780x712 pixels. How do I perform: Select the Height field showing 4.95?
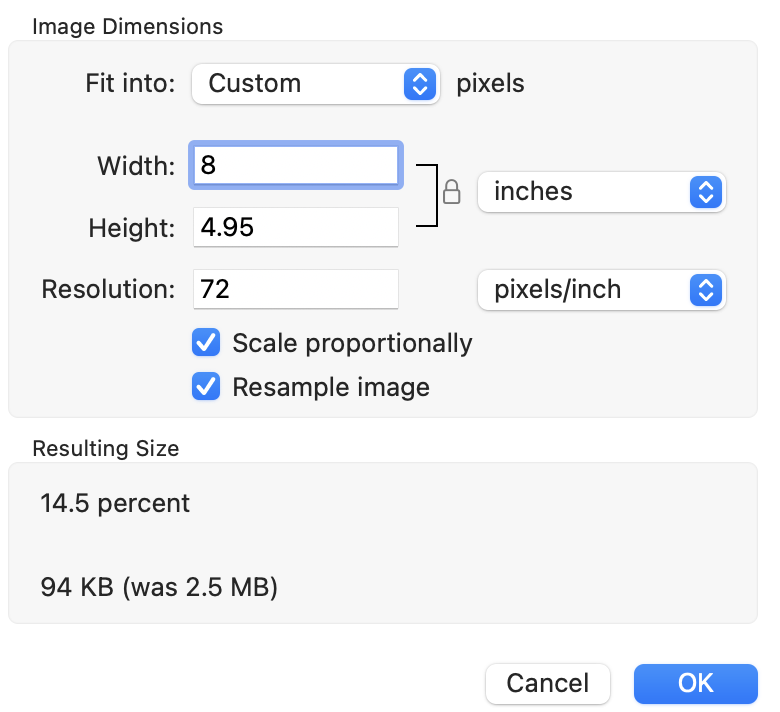tap(296, 227)
